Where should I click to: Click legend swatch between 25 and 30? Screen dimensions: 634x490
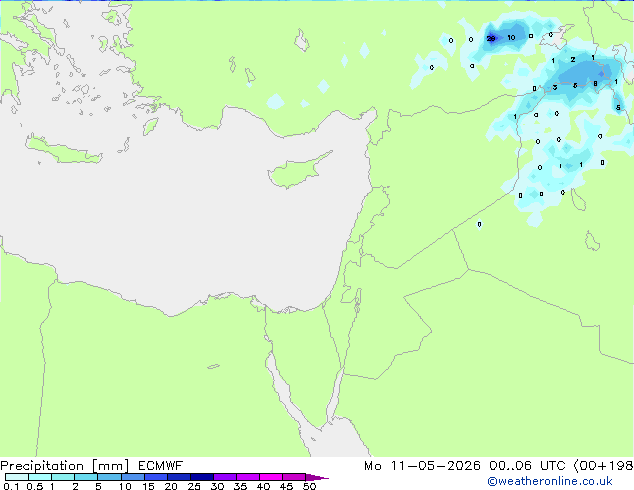pos(202,477)
